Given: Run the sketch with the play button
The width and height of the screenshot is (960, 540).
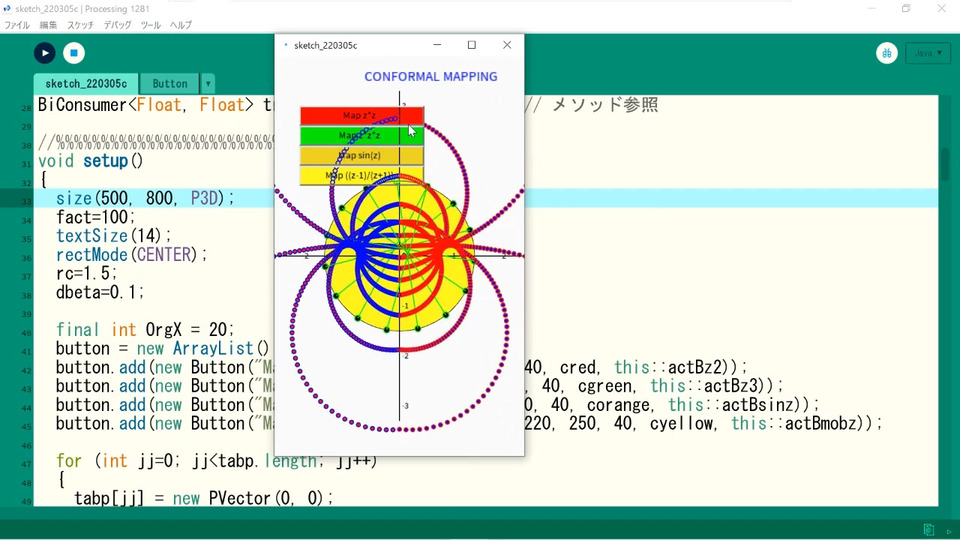Looking at the screenshot, I should pos(44,53).
